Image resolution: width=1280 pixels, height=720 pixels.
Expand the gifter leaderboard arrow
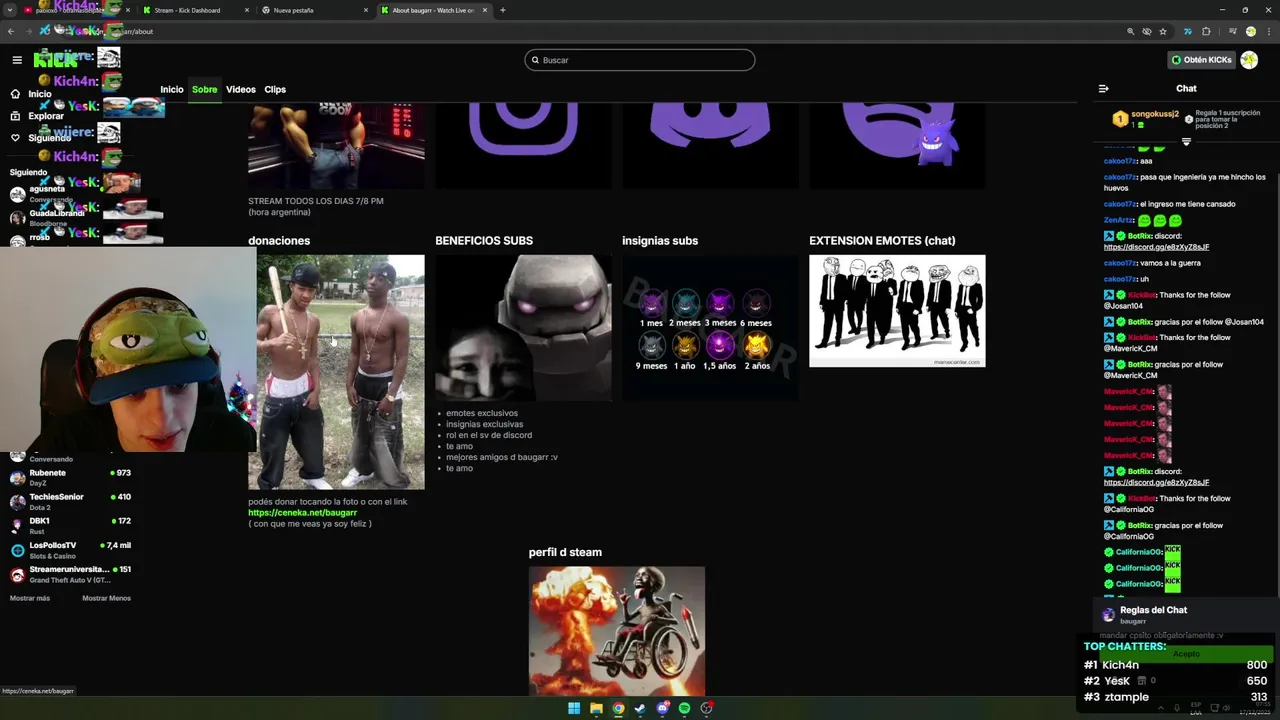pyautogui.click(x=1186, y=142)
